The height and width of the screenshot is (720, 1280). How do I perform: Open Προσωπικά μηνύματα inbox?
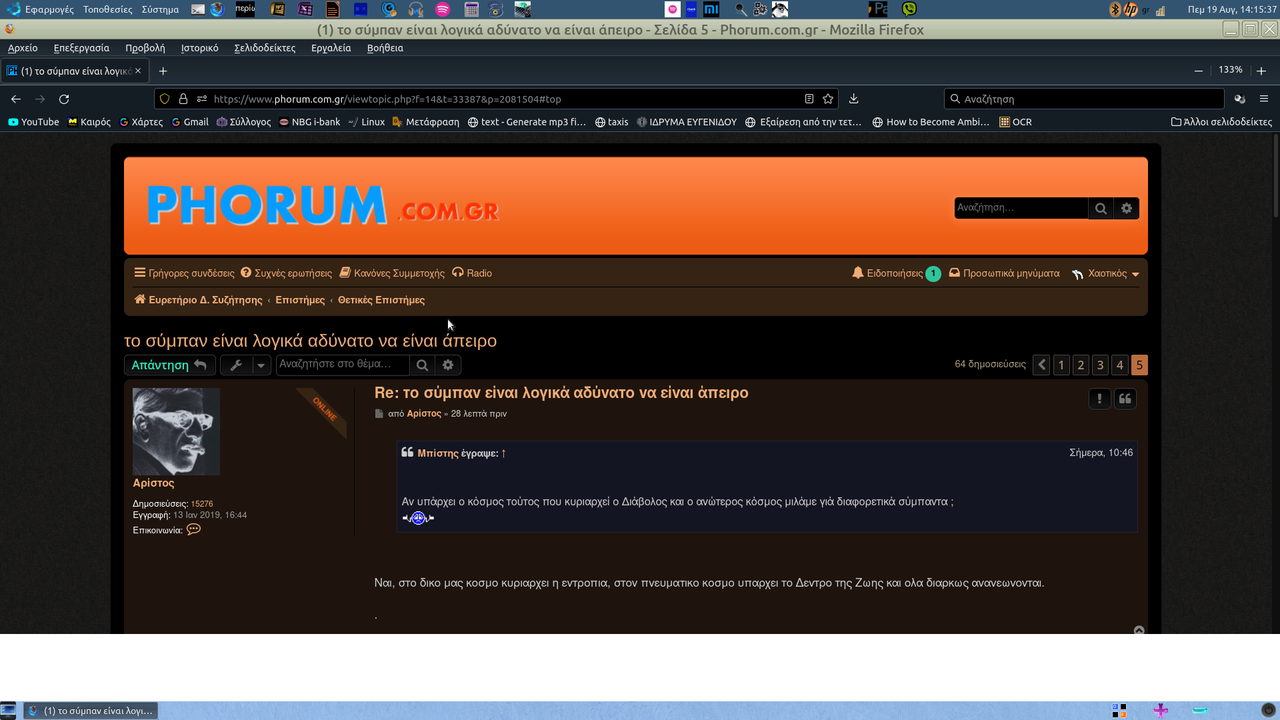[x=1004, y=273]
